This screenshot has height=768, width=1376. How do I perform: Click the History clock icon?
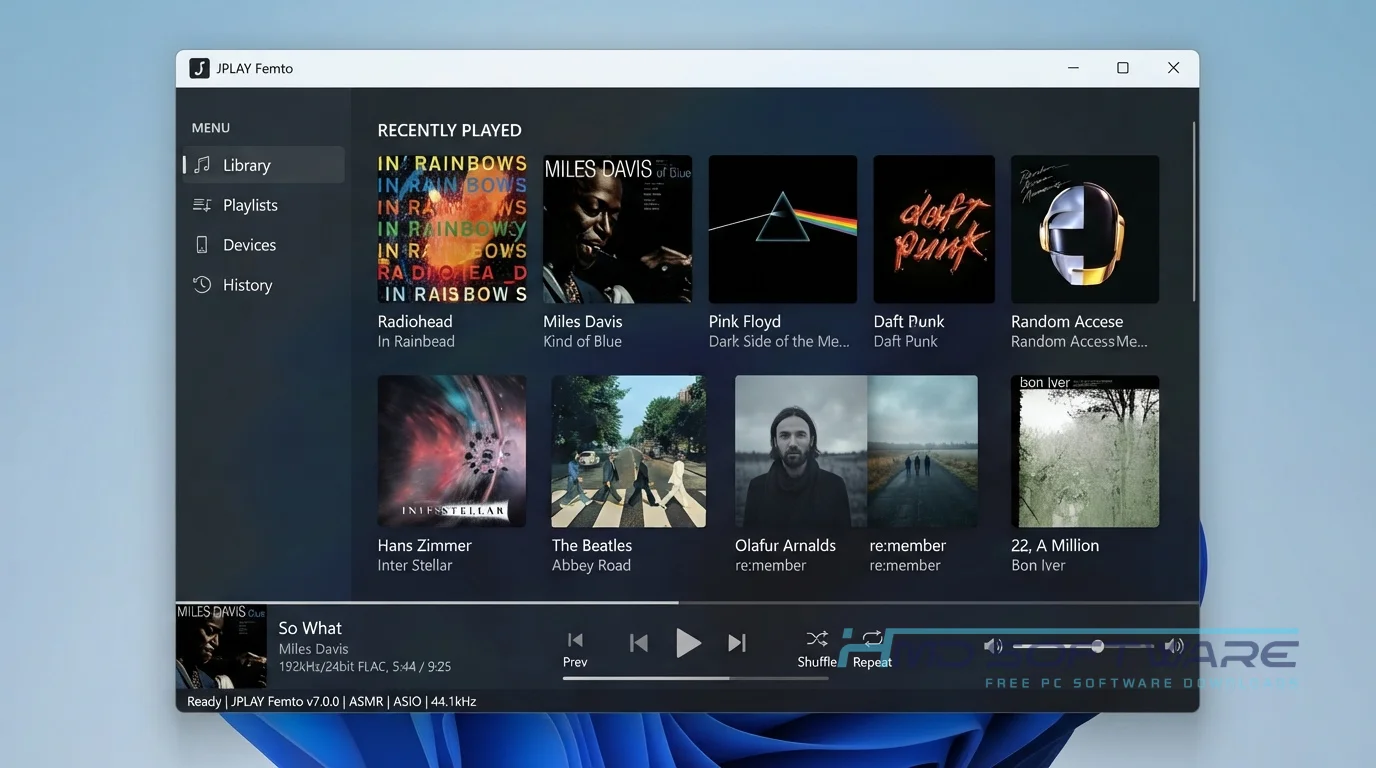coord(202,285)
